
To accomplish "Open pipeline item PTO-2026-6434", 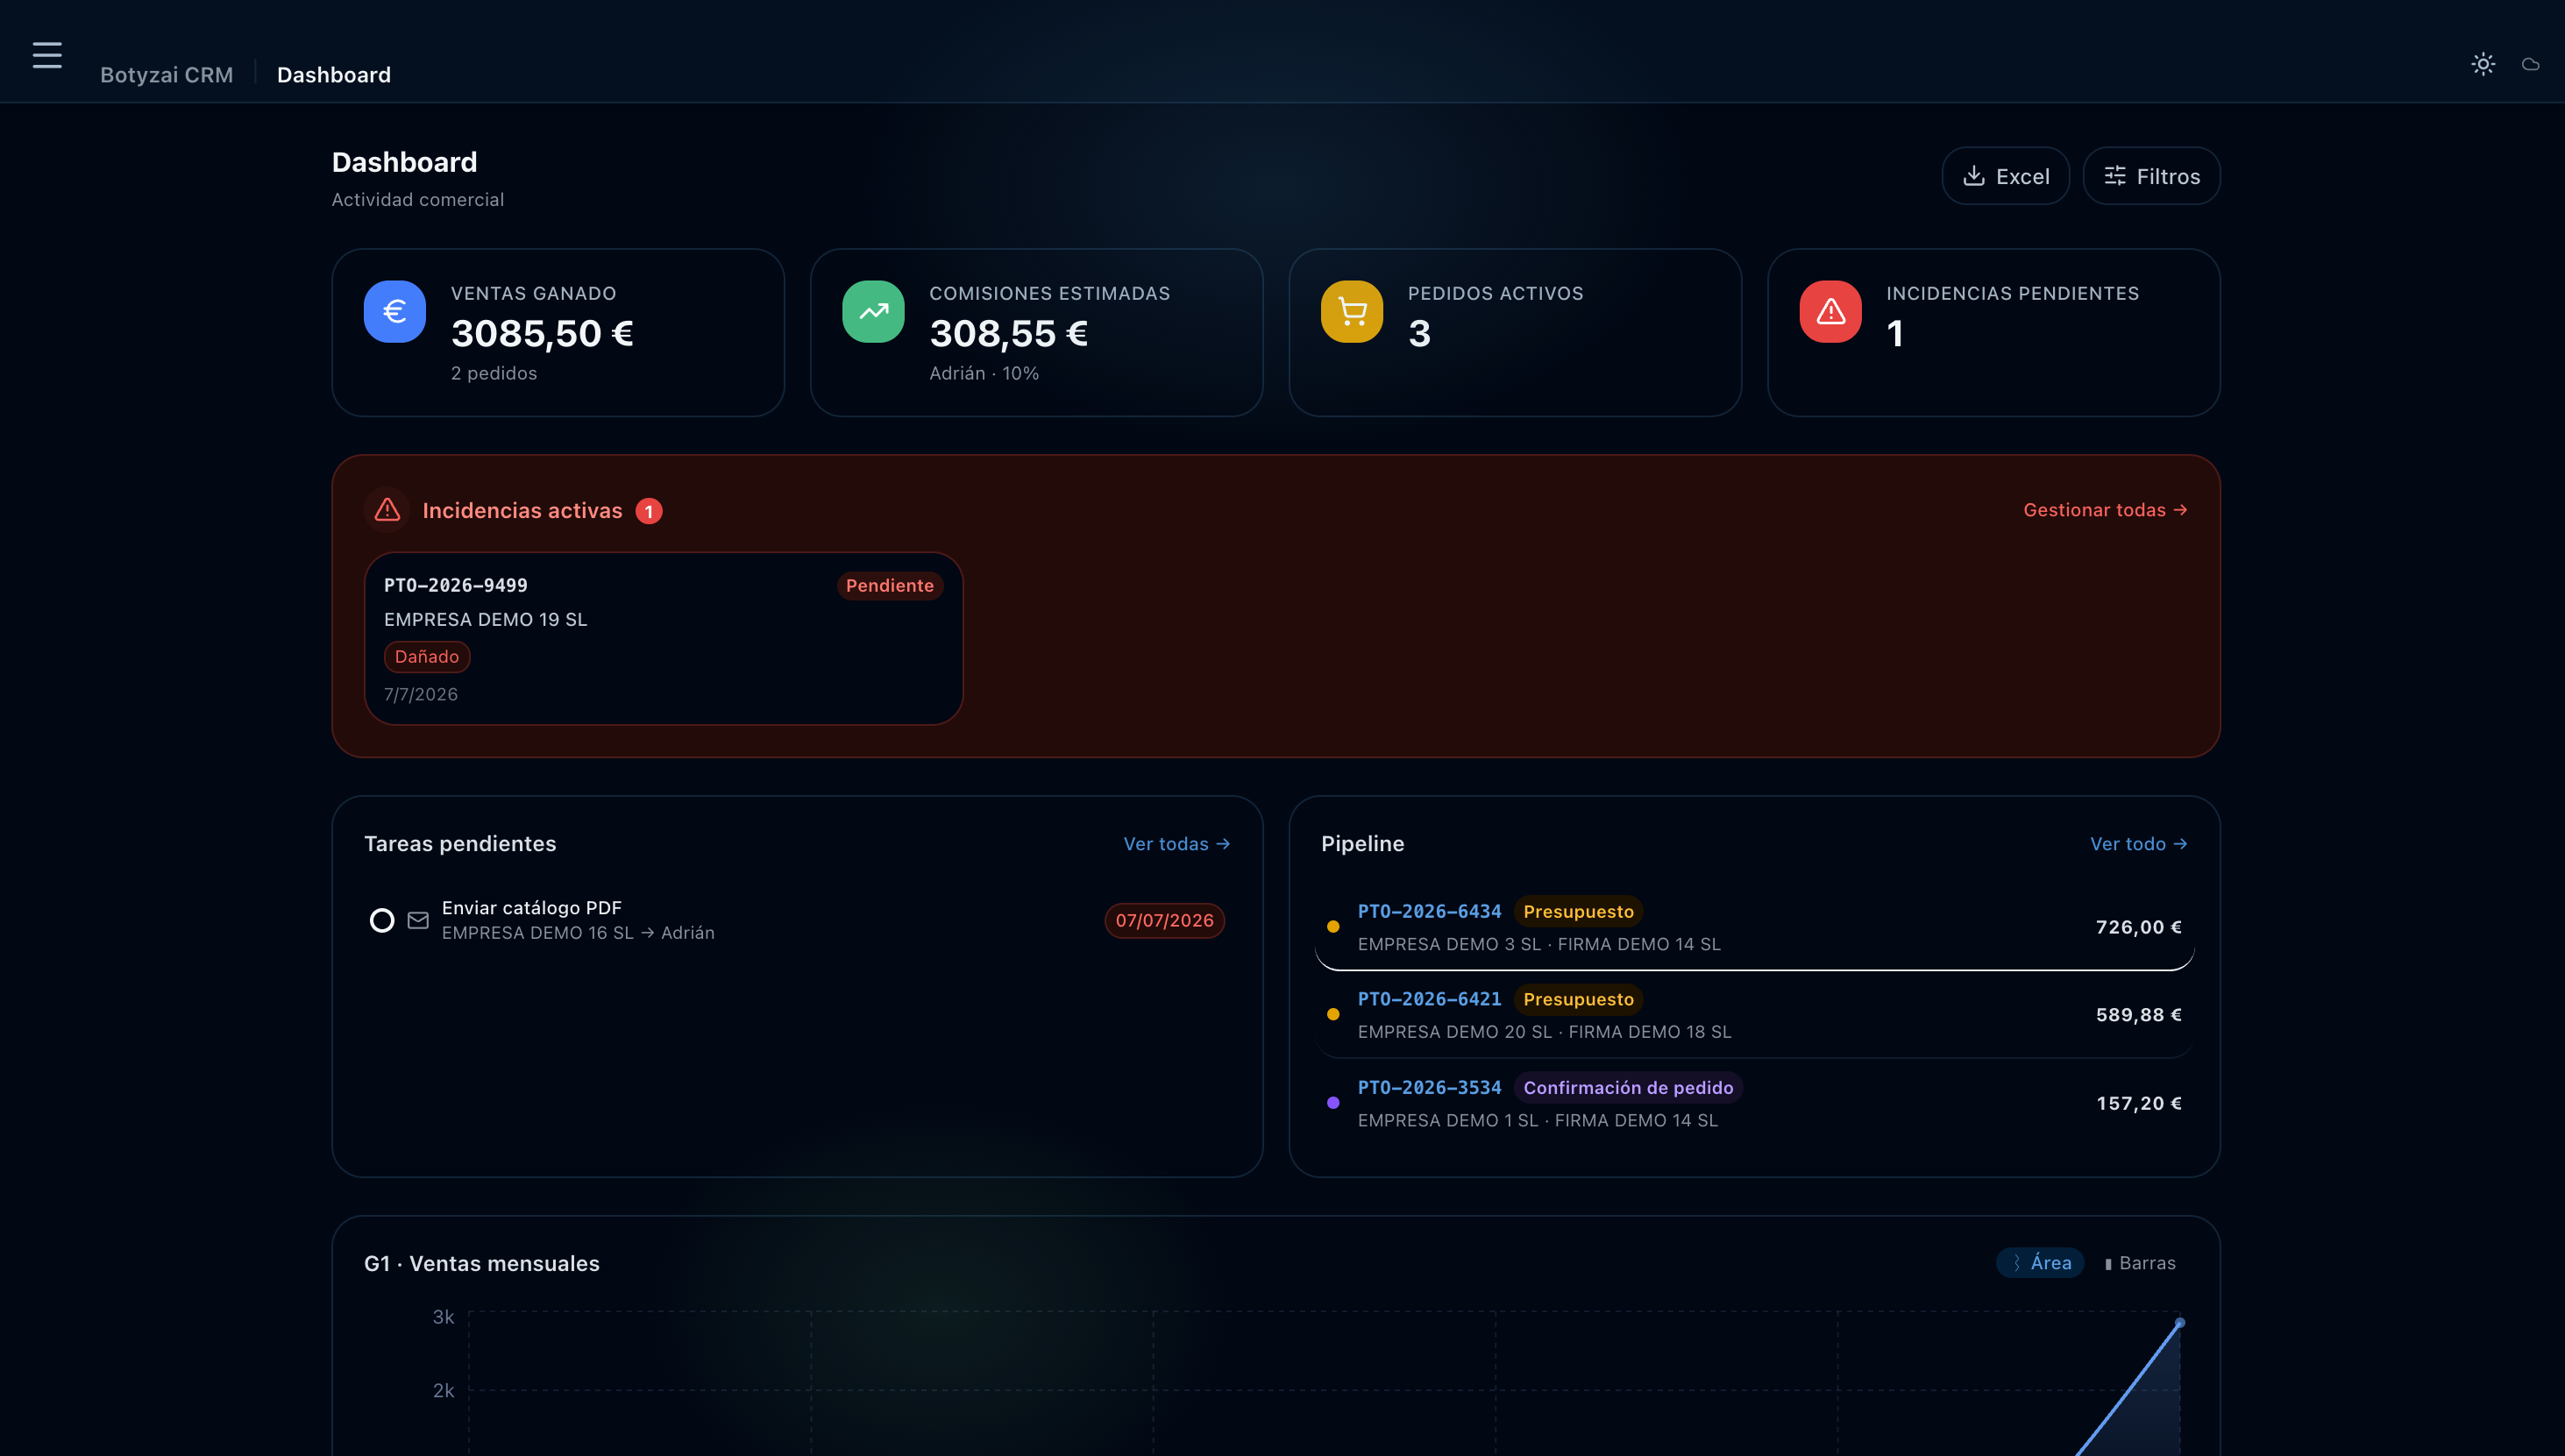I will (x=1755, y=927).
